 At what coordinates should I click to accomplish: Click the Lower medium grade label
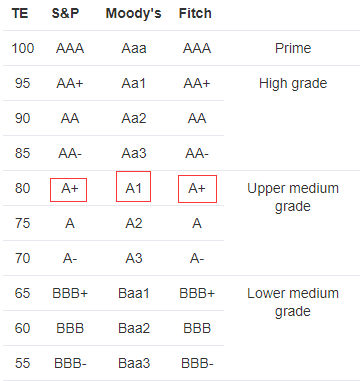(293, 302)
